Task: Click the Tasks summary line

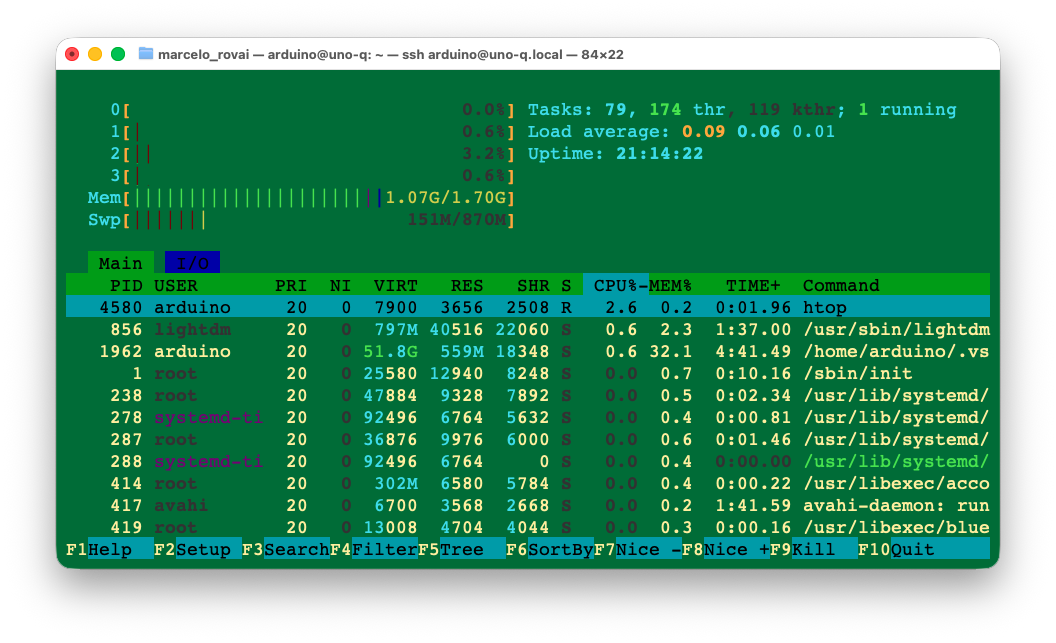Action: pos(741,109)
